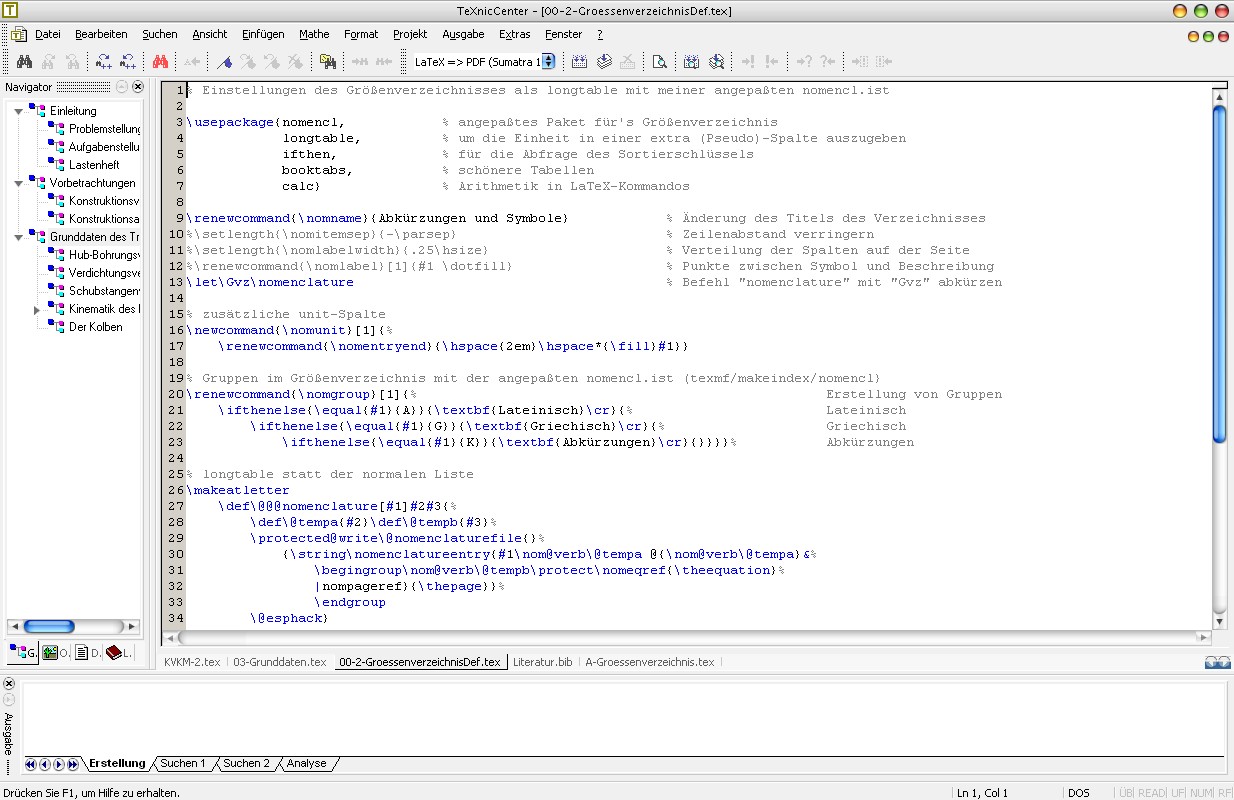The height and width of the screenshot is (800, 1234).
Task: Switch to literature view red book tab
Action: point(119,653)
